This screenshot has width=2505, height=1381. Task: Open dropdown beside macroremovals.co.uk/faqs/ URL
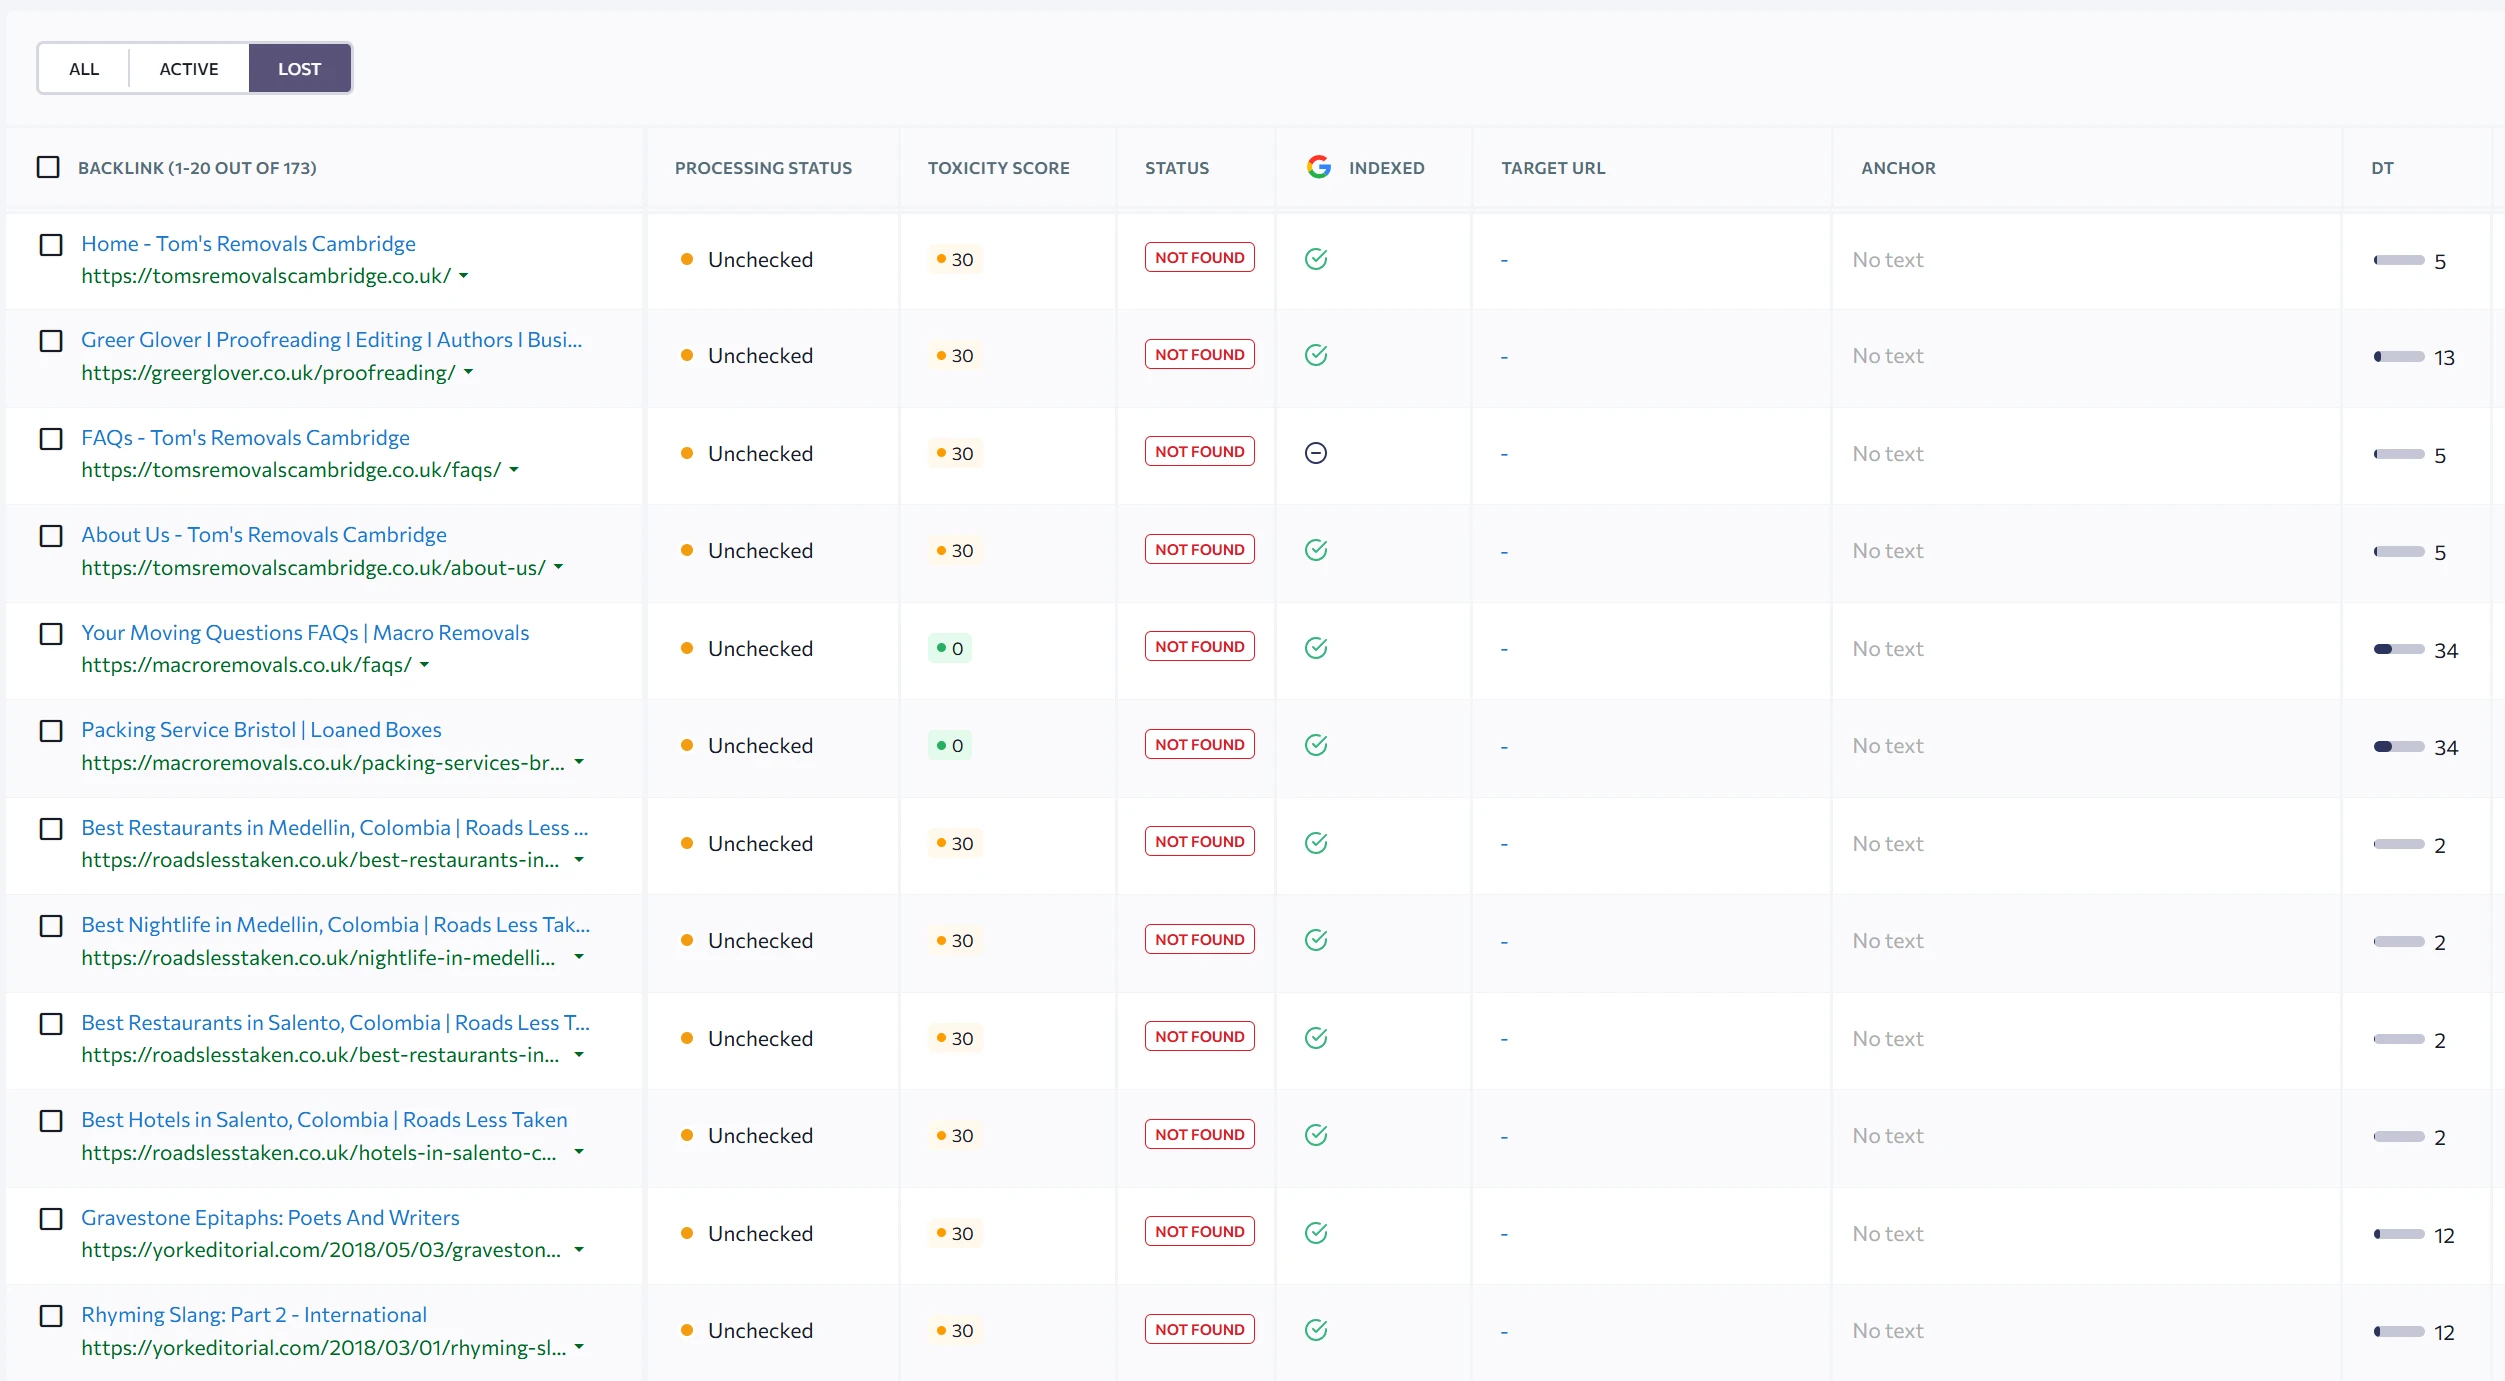click(424, 665)
